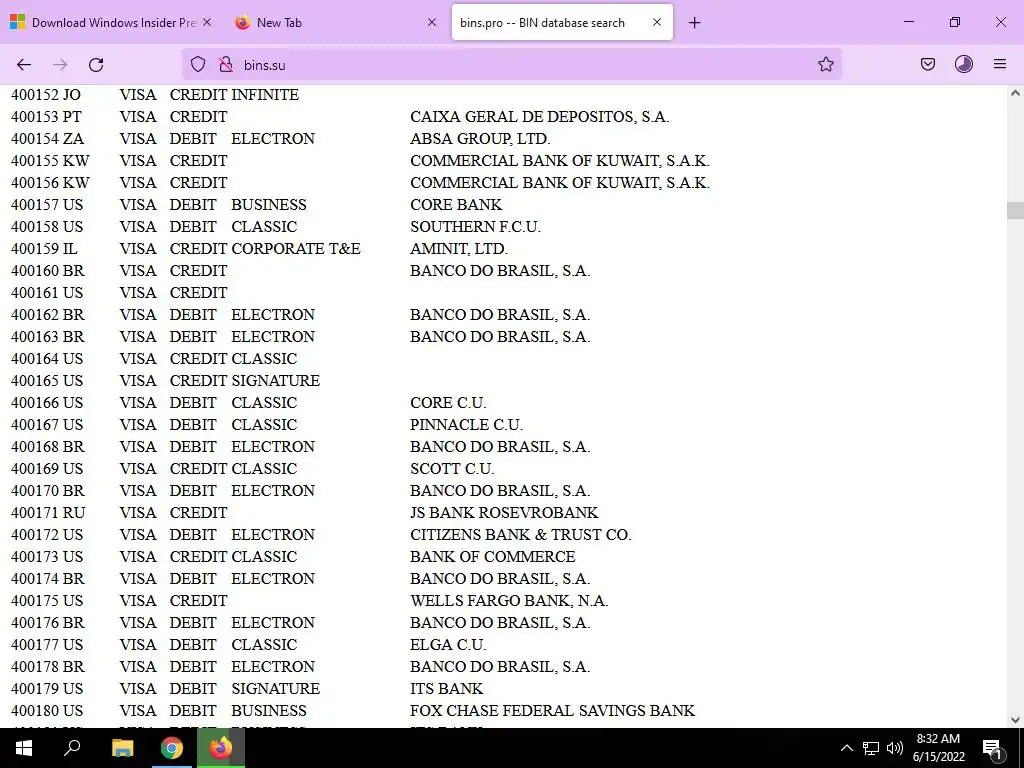Select the bins.pro BIN database search tab

(x=562, y=22)
